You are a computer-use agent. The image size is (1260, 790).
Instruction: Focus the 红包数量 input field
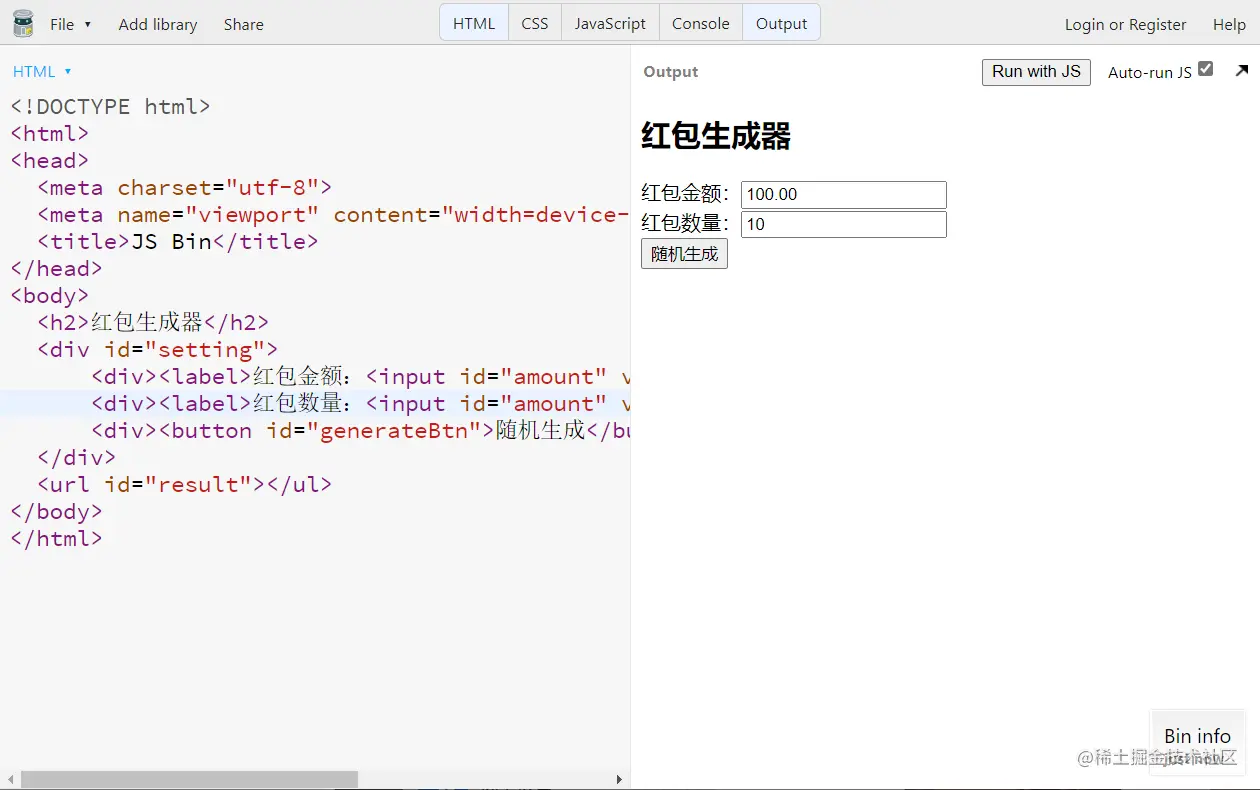(843, 224)
